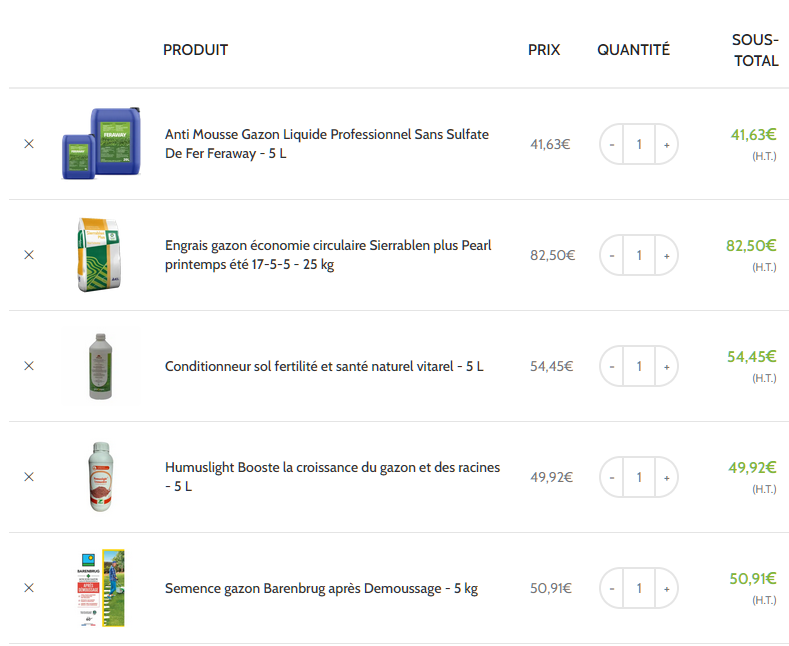The image size is (789, 646).
Task: Remove Humuslight item from cart
Action: 29,477
